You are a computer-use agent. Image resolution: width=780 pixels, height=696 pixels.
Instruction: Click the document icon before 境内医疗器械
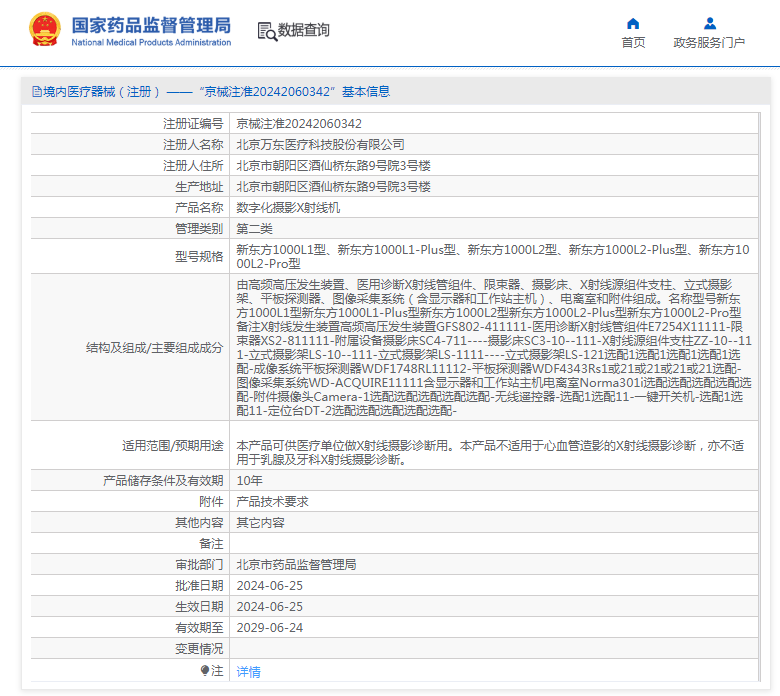coord(36,92)
